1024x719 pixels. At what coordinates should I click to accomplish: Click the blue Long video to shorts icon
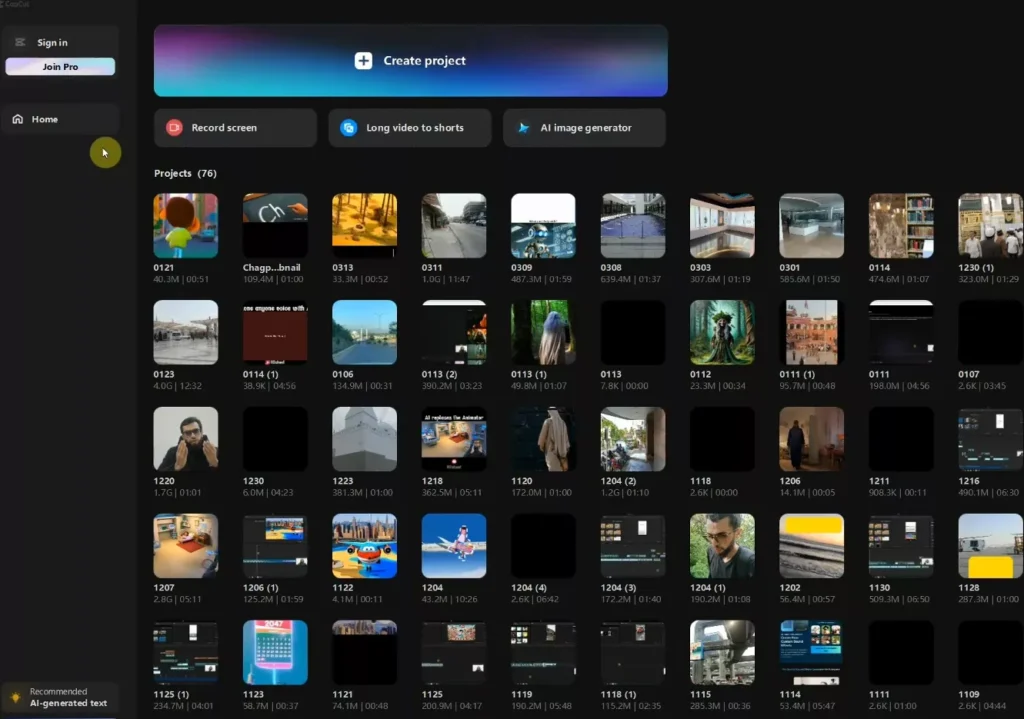(348, 128)
